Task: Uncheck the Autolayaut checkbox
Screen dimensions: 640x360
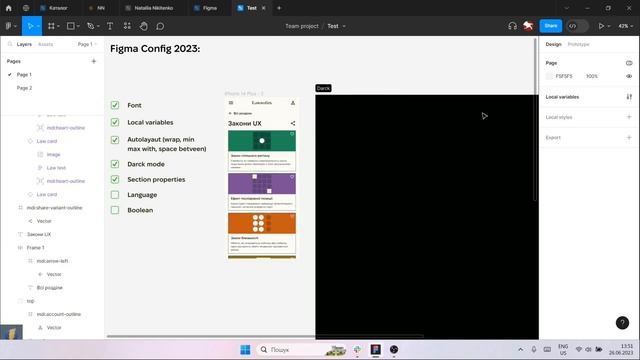Action: pyautogui.click(x=115, y=140)
